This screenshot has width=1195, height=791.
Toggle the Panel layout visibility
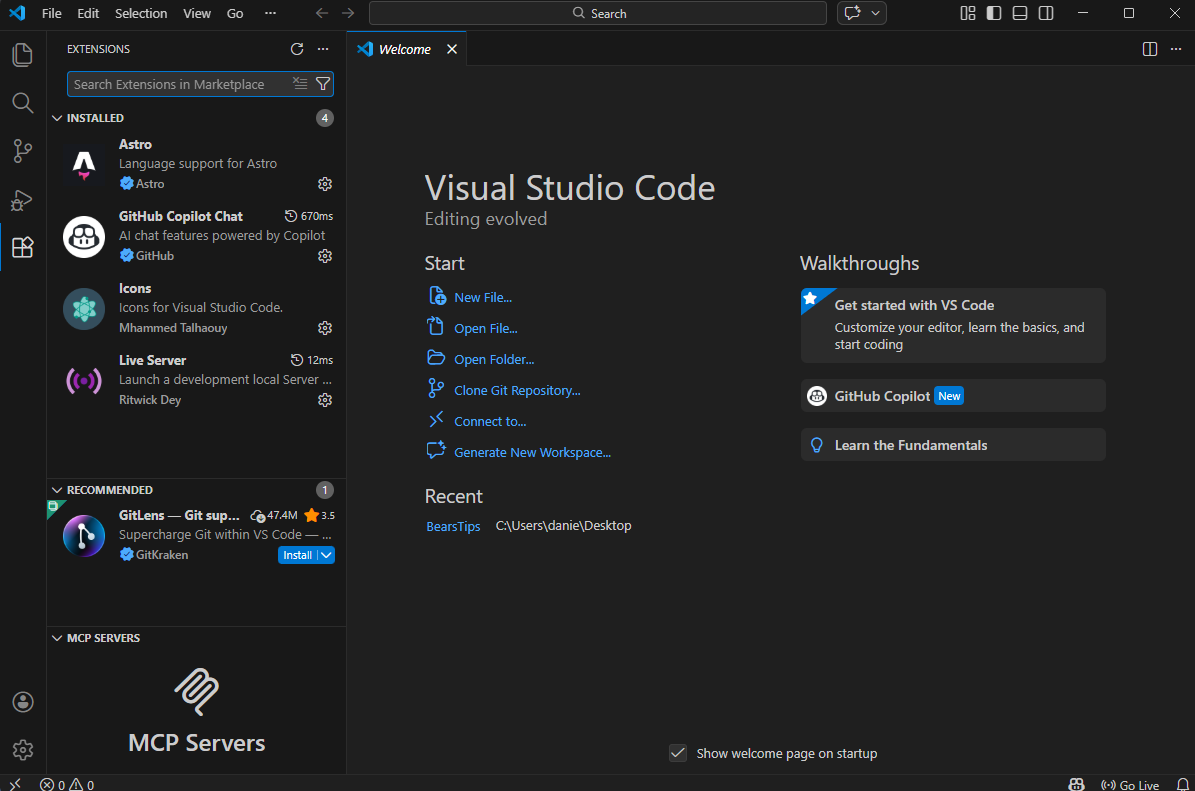click(x=1019, y=13)
